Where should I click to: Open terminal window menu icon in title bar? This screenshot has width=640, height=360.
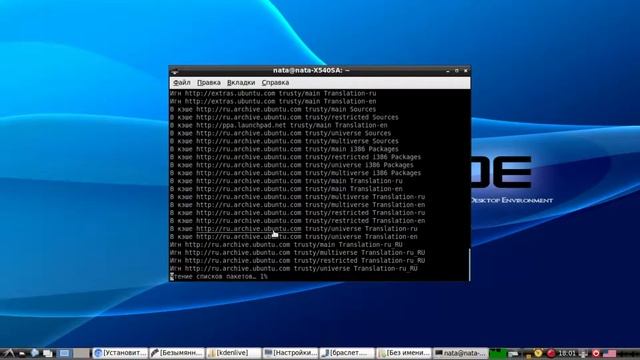tap(175, 71)
